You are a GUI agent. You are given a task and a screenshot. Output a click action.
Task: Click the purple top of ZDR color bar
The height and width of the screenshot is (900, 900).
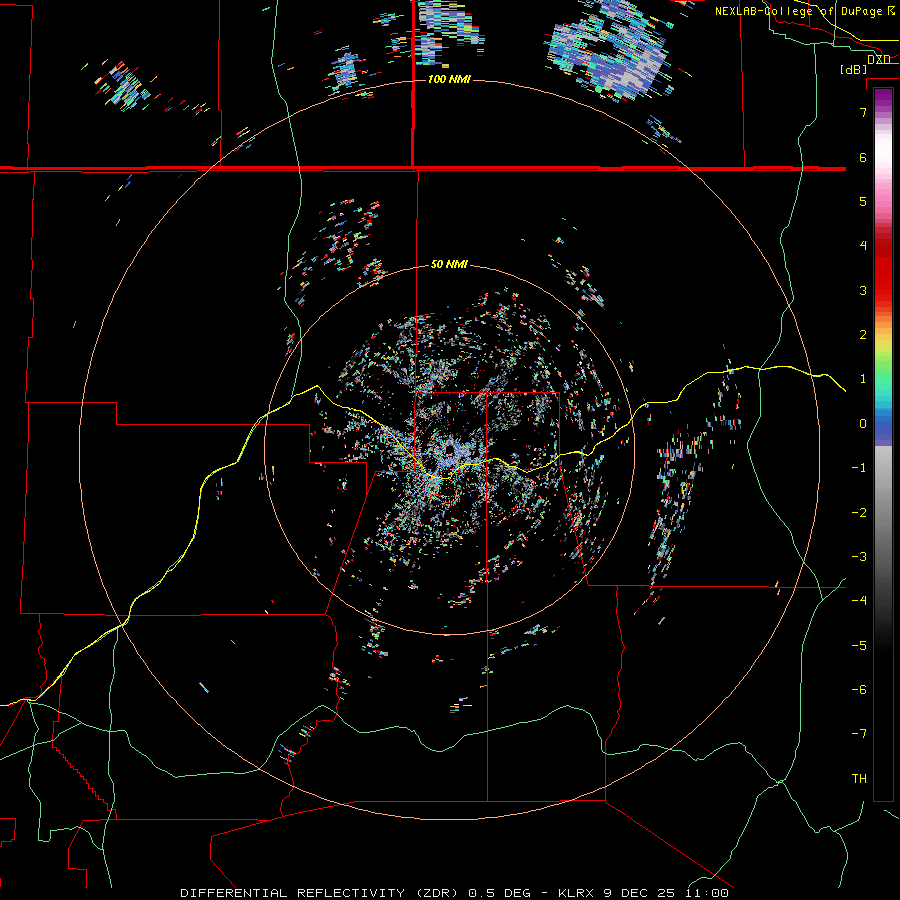pyautogui.click(x=883, y=98)
